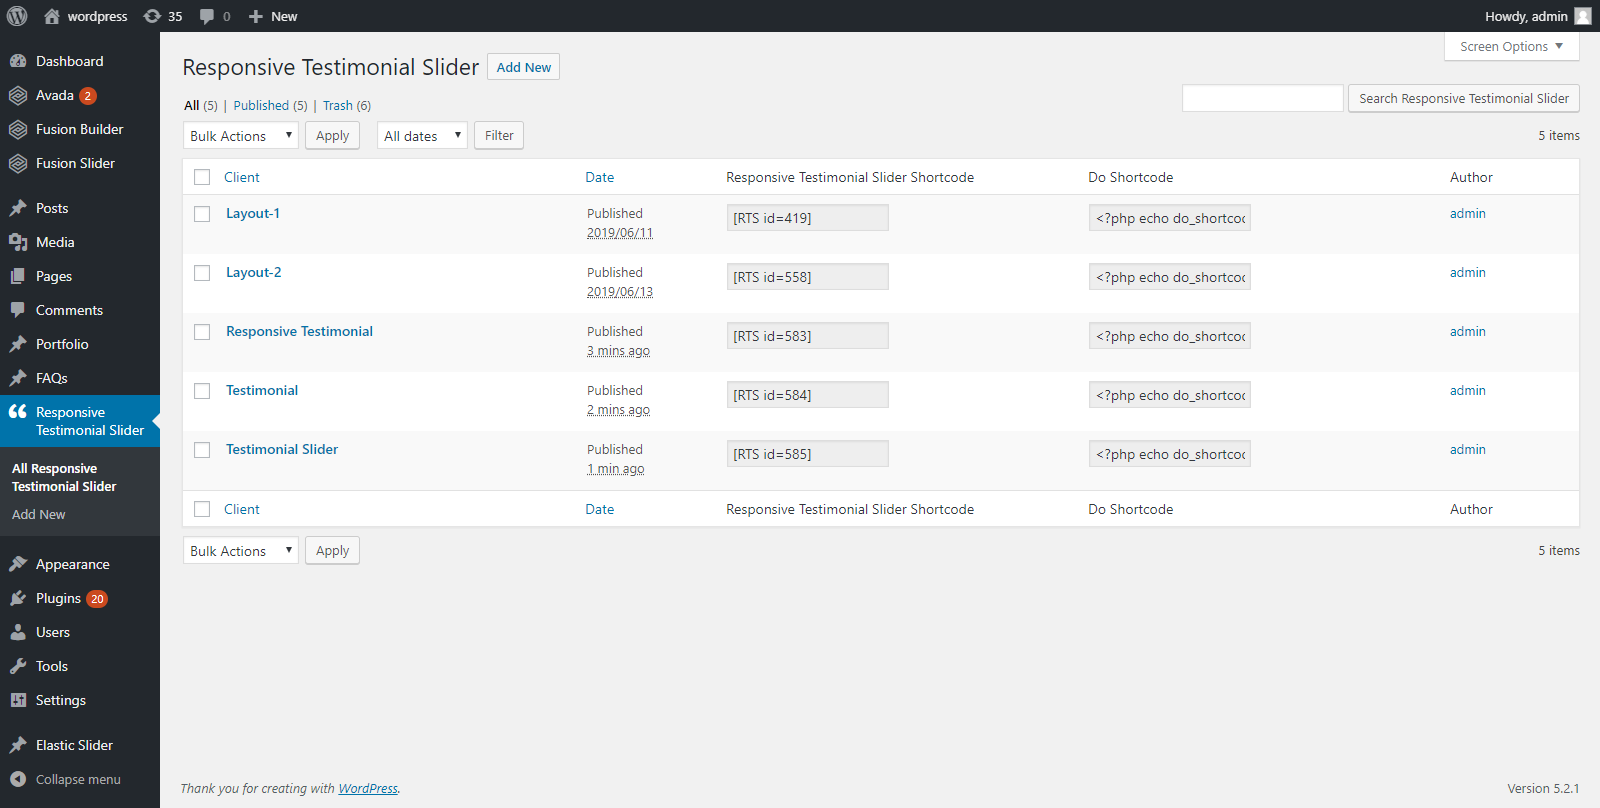Click admin author link for Testimonial row

(x=1467, y=390)
